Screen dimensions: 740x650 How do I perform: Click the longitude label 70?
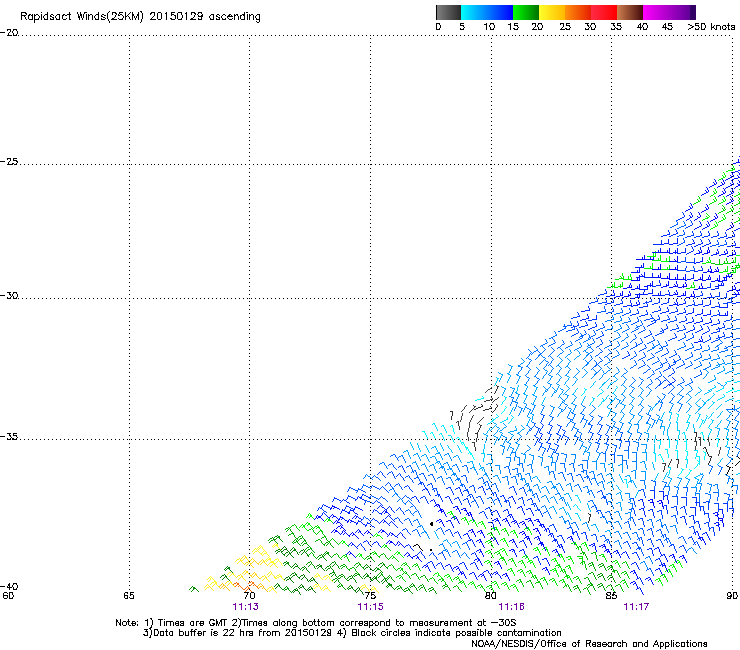(x=249, y=595)
